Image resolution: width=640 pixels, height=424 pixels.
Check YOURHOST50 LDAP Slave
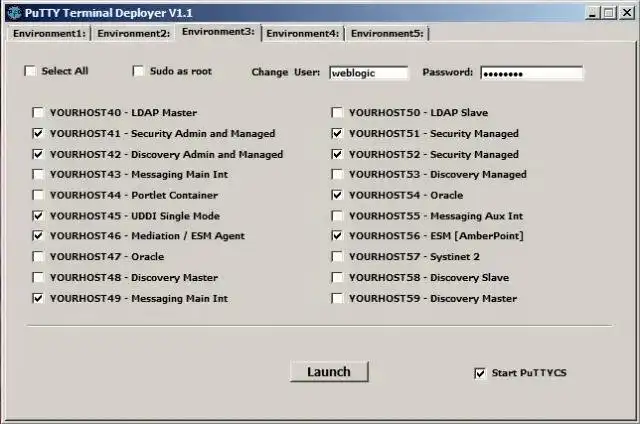337,112
